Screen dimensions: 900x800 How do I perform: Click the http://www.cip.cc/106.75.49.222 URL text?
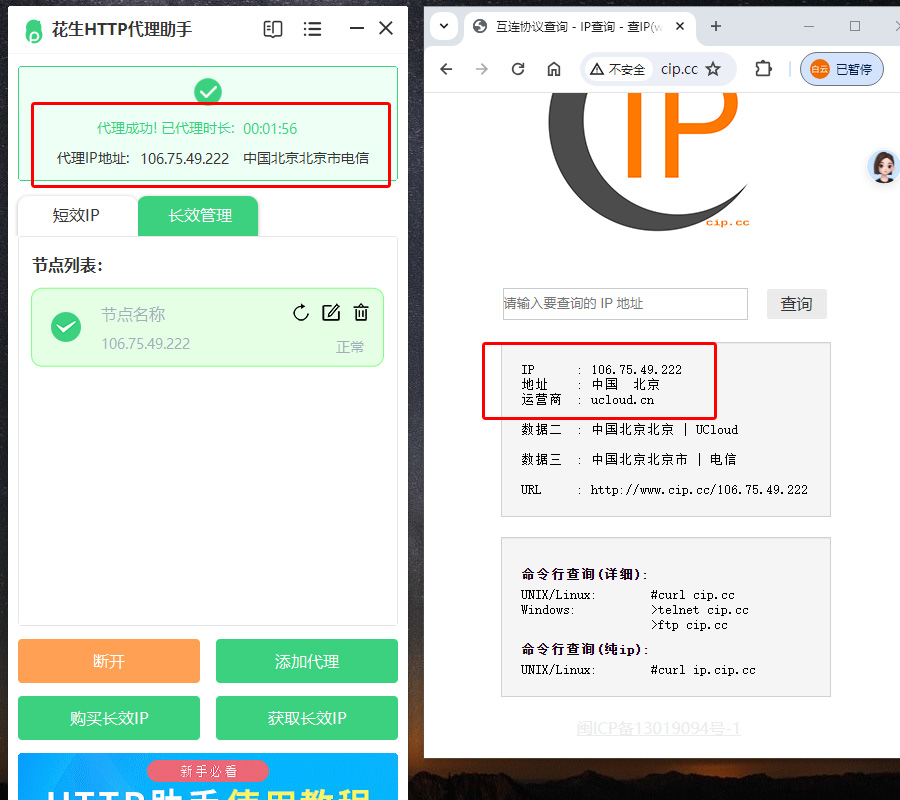699,490
